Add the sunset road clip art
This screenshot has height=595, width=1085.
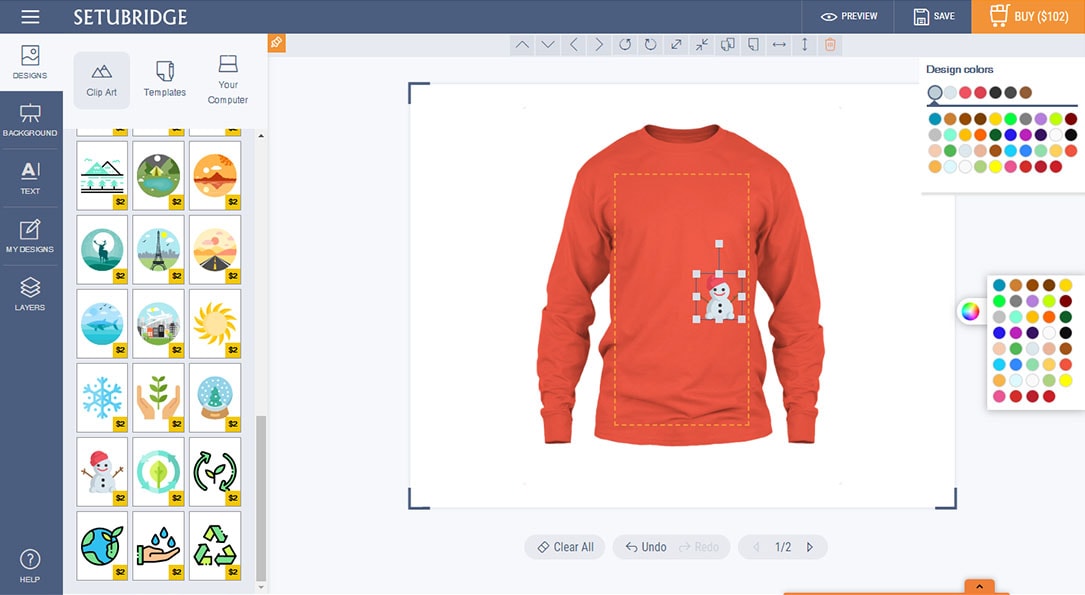(x=215, y=250)
